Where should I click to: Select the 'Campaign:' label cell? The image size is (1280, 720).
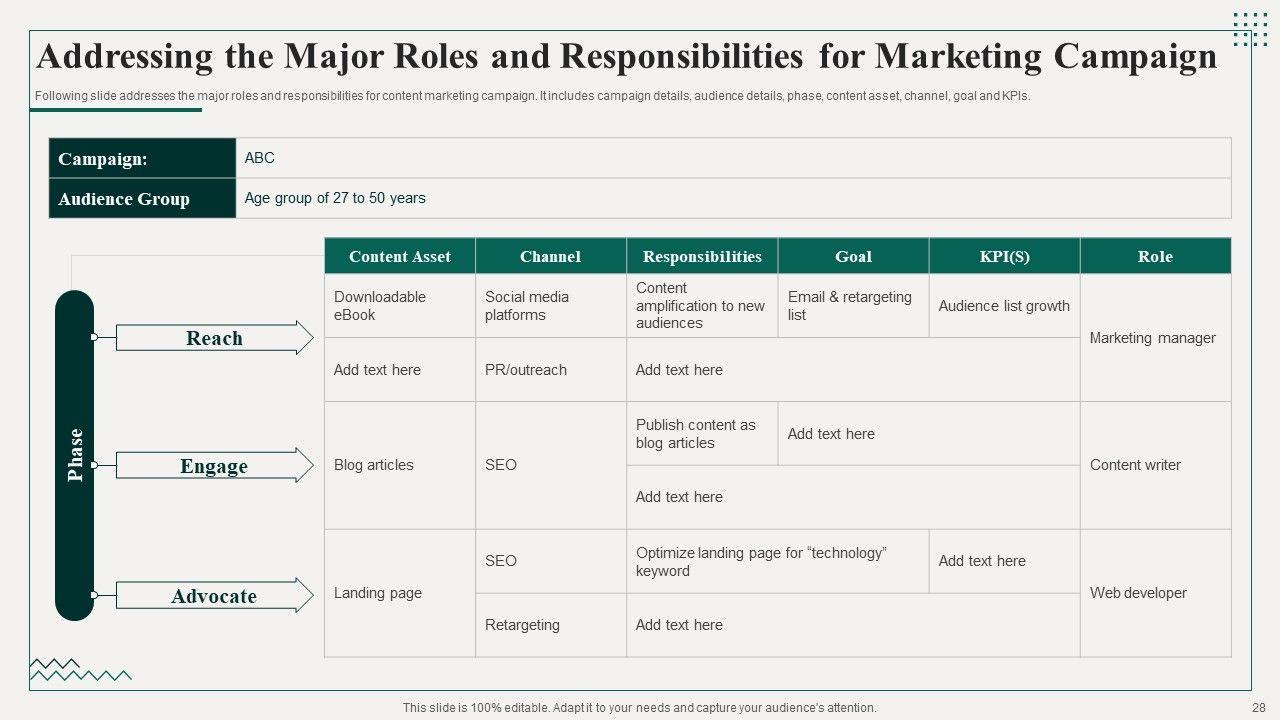(142, 158)
